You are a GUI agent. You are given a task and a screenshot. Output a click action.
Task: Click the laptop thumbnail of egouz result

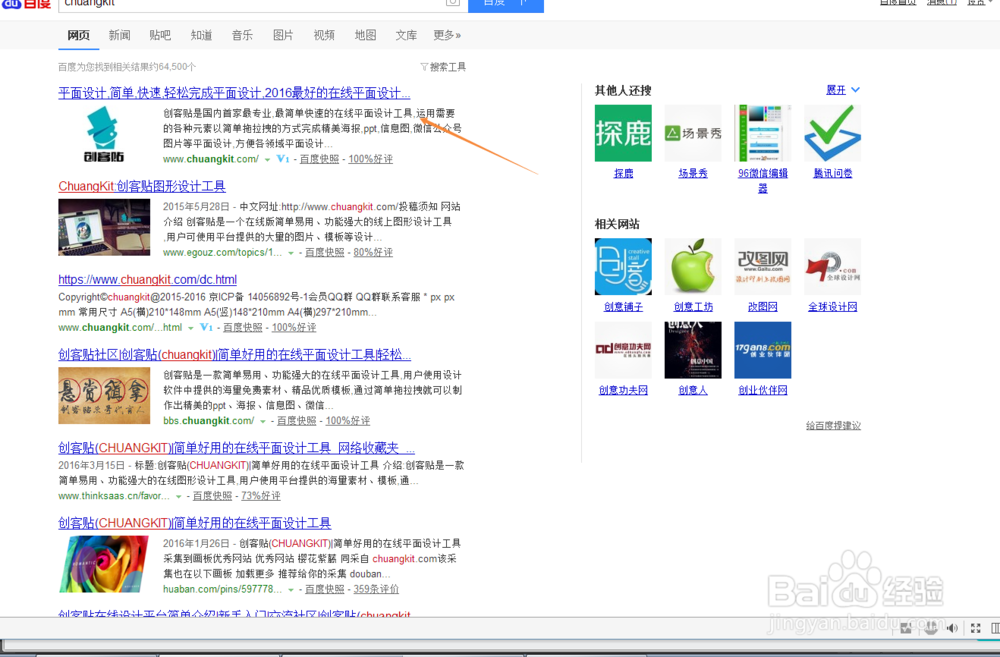click(x=104, y=227)
